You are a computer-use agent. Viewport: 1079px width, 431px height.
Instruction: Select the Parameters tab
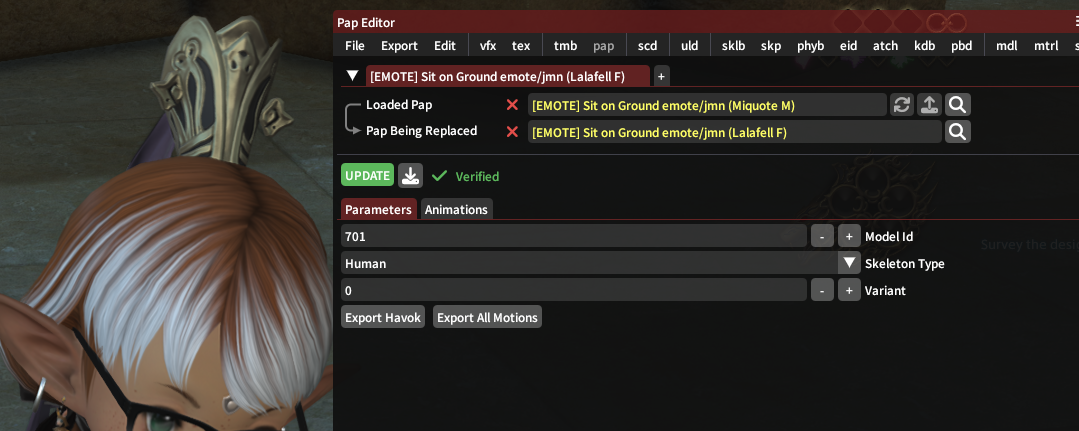[378, 209]
